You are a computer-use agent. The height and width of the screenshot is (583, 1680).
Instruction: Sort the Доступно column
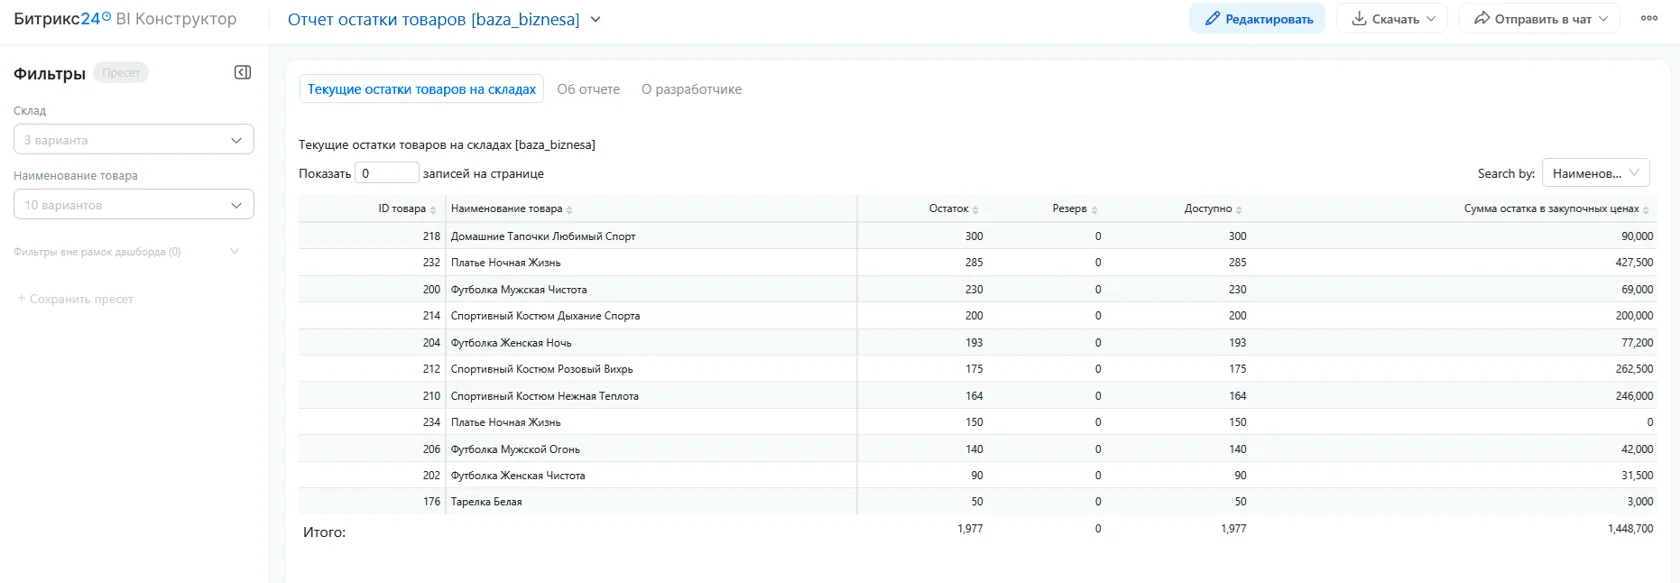(1239, 210)
